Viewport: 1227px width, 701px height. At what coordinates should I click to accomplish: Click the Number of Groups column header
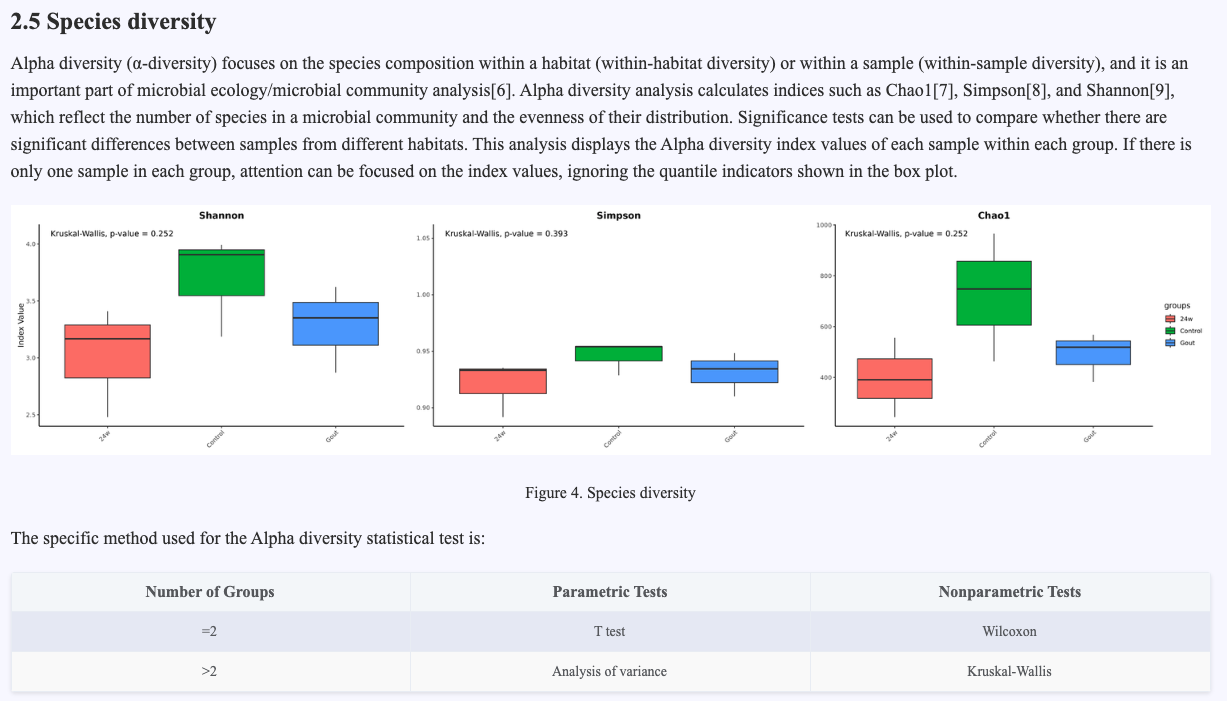pos(210,592)
